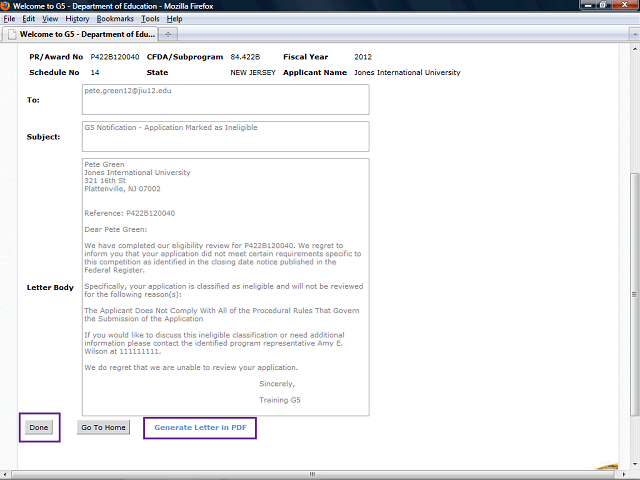Click the State value NEW JERSEY
The height and width of the screenshot is (480, 640).
click(253, 72)
